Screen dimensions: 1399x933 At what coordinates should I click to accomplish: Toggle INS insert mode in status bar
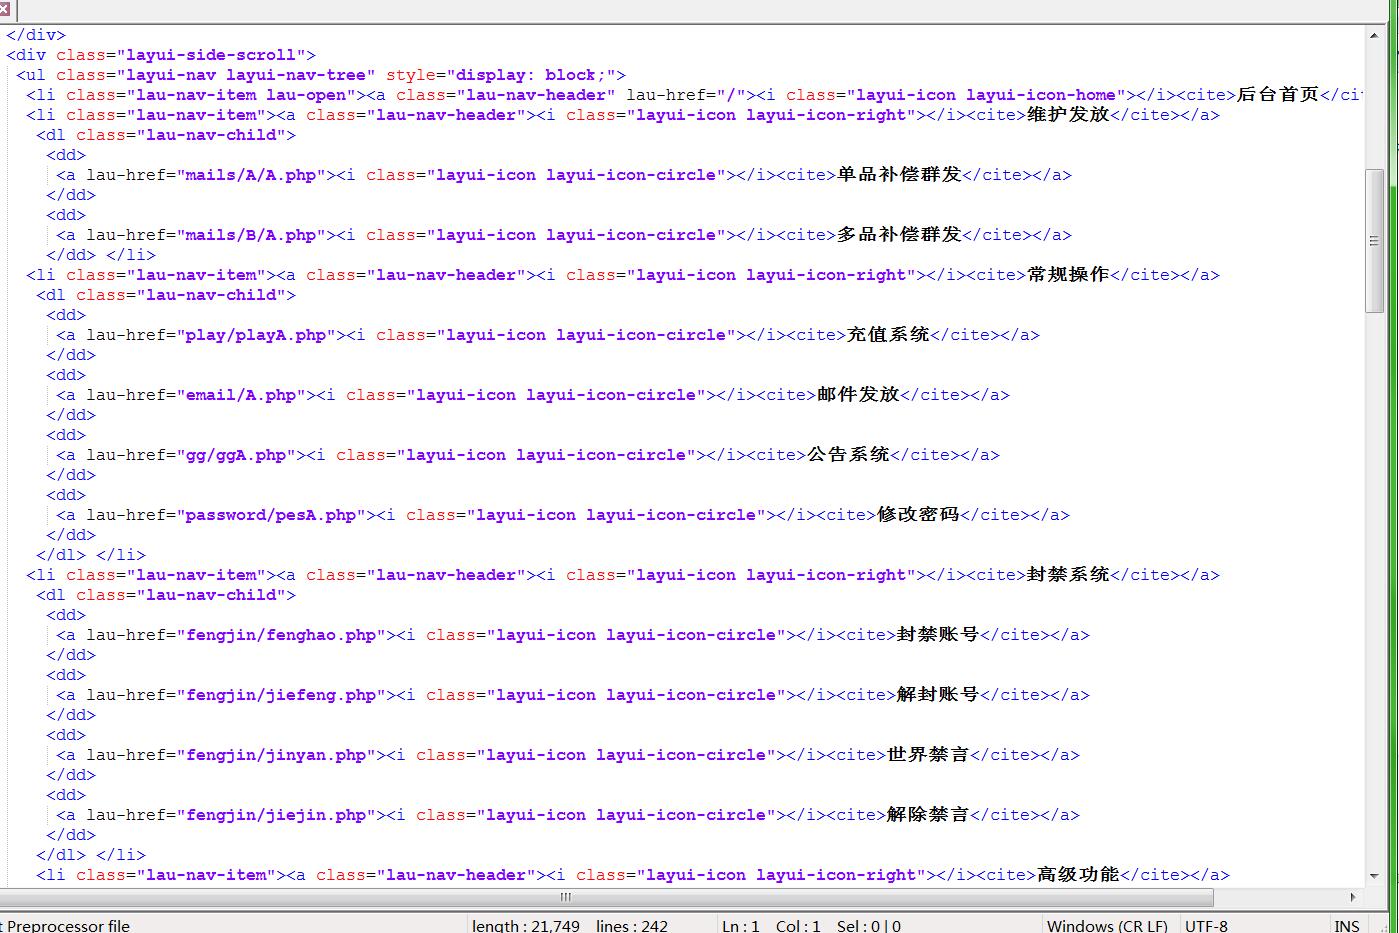pos(1346,925)
